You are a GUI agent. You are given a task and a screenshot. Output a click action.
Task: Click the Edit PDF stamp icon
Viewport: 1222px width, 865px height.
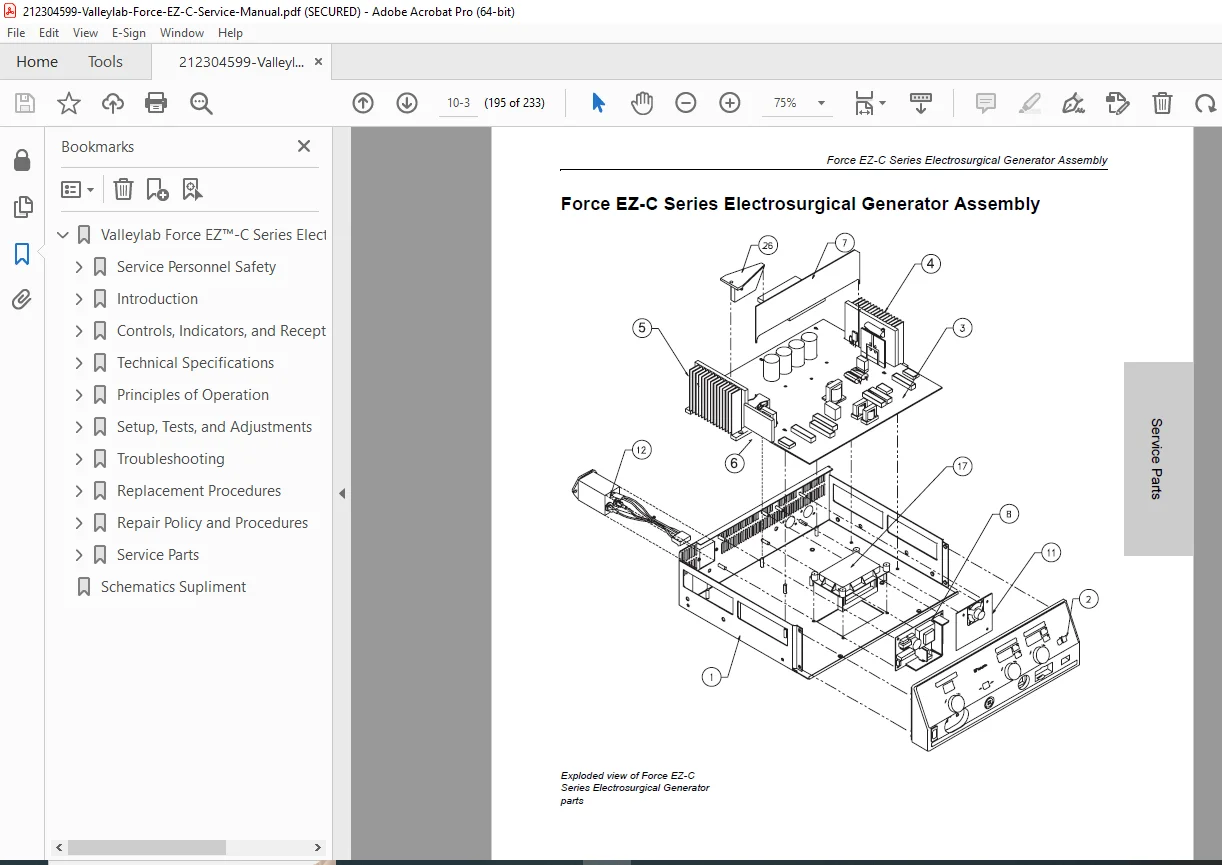[x=1118, y=103]
